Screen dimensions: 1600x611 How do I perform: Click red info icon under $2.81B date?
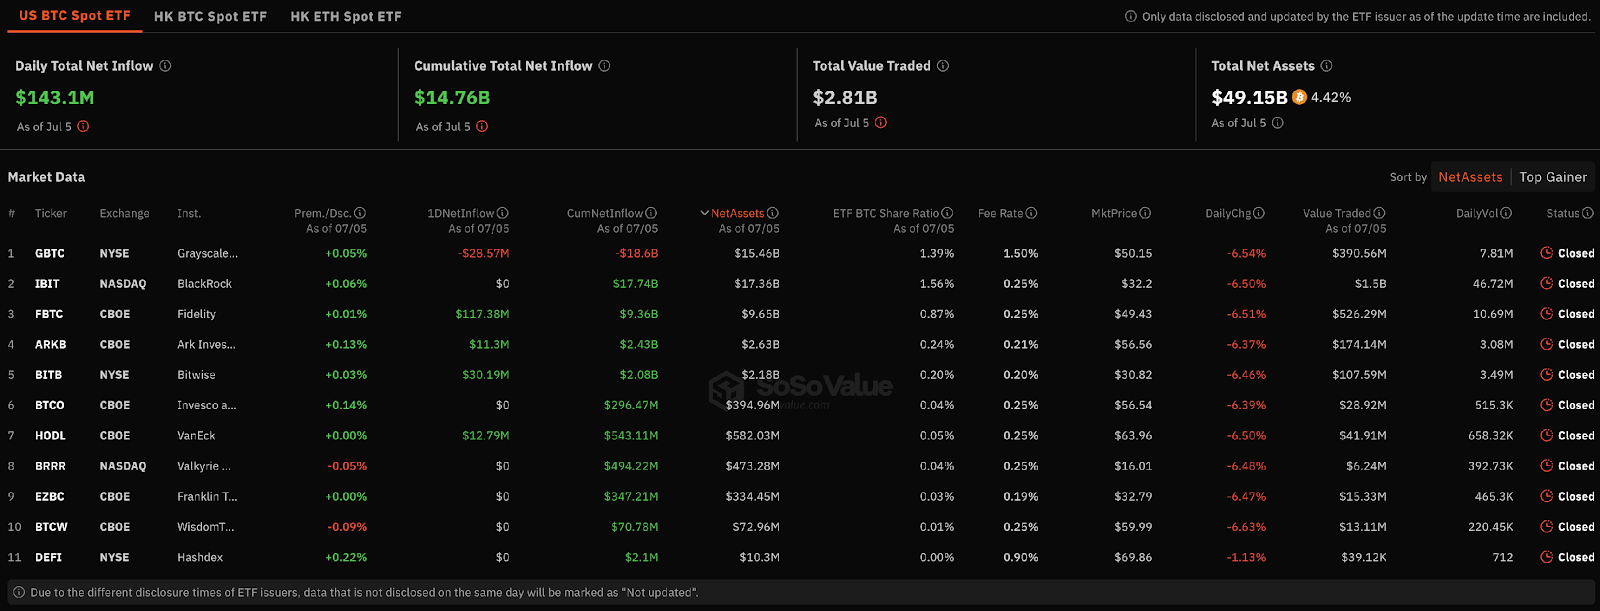point(881,123)
